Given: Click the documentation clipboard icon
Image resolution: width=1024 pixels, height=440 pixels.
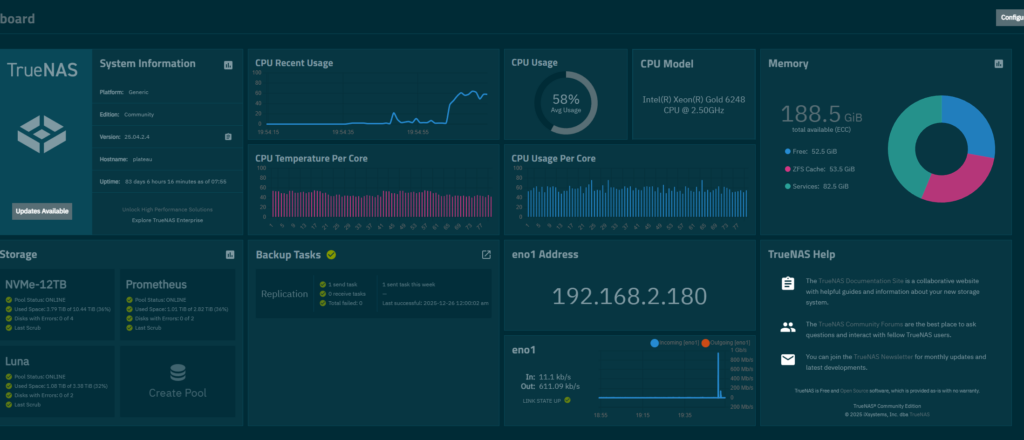Looking at the screenshot, I should 788,285.
